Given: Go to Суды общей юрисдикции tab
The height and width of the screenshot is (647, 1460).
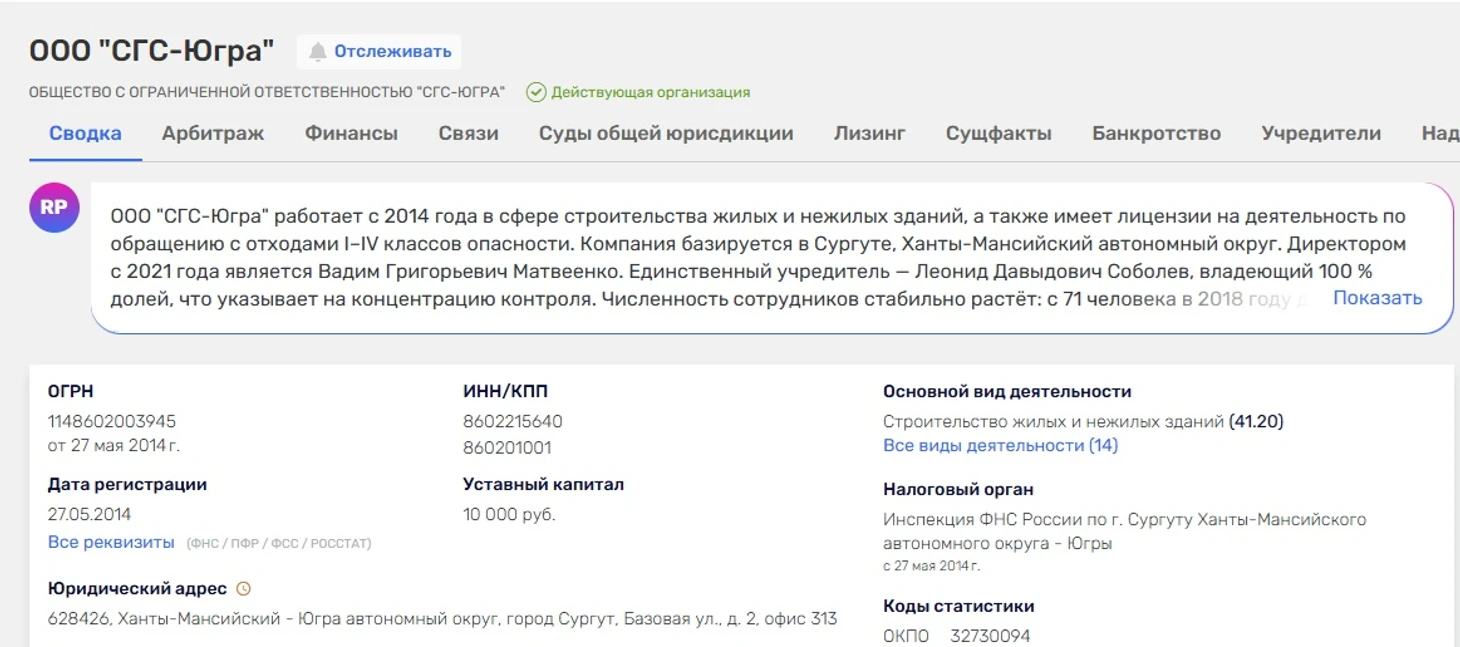Looking at the screenshot, I should [x=666, y=133].
